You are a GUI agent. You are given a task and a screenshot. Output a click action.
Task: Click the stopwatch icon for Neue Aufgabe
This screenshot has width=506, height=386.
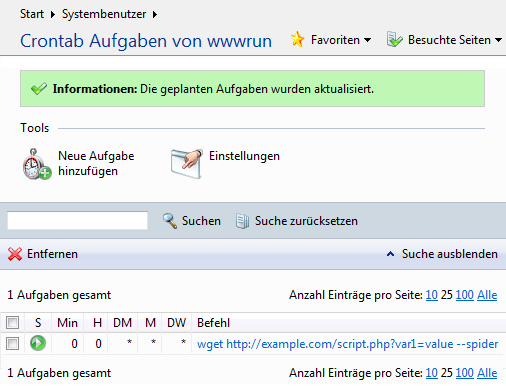(x=37, y=164)
